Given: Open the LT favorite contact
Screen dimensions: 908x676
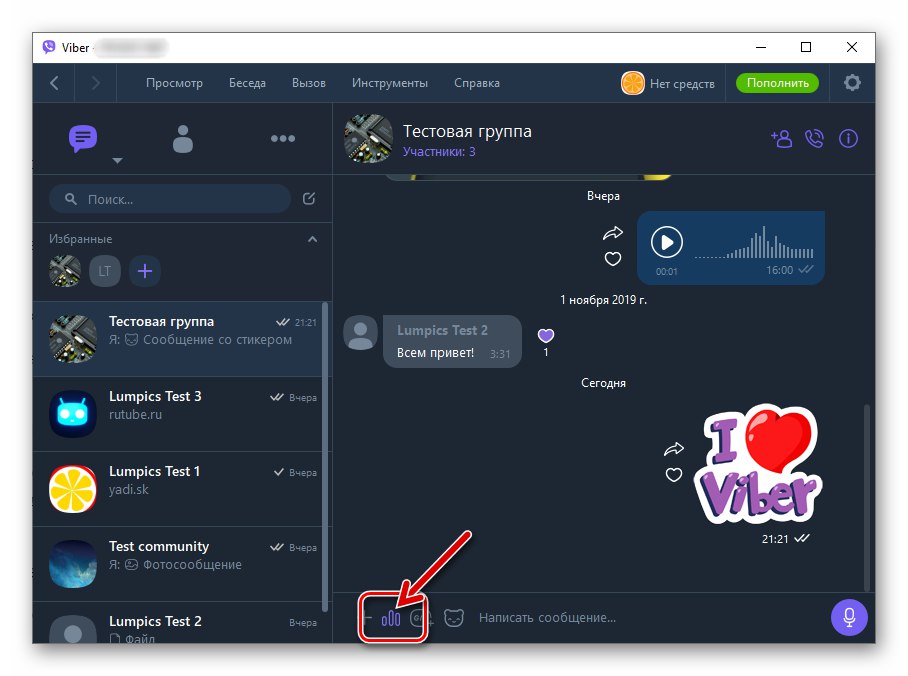Looking at the screenshot, I should 105,271.
